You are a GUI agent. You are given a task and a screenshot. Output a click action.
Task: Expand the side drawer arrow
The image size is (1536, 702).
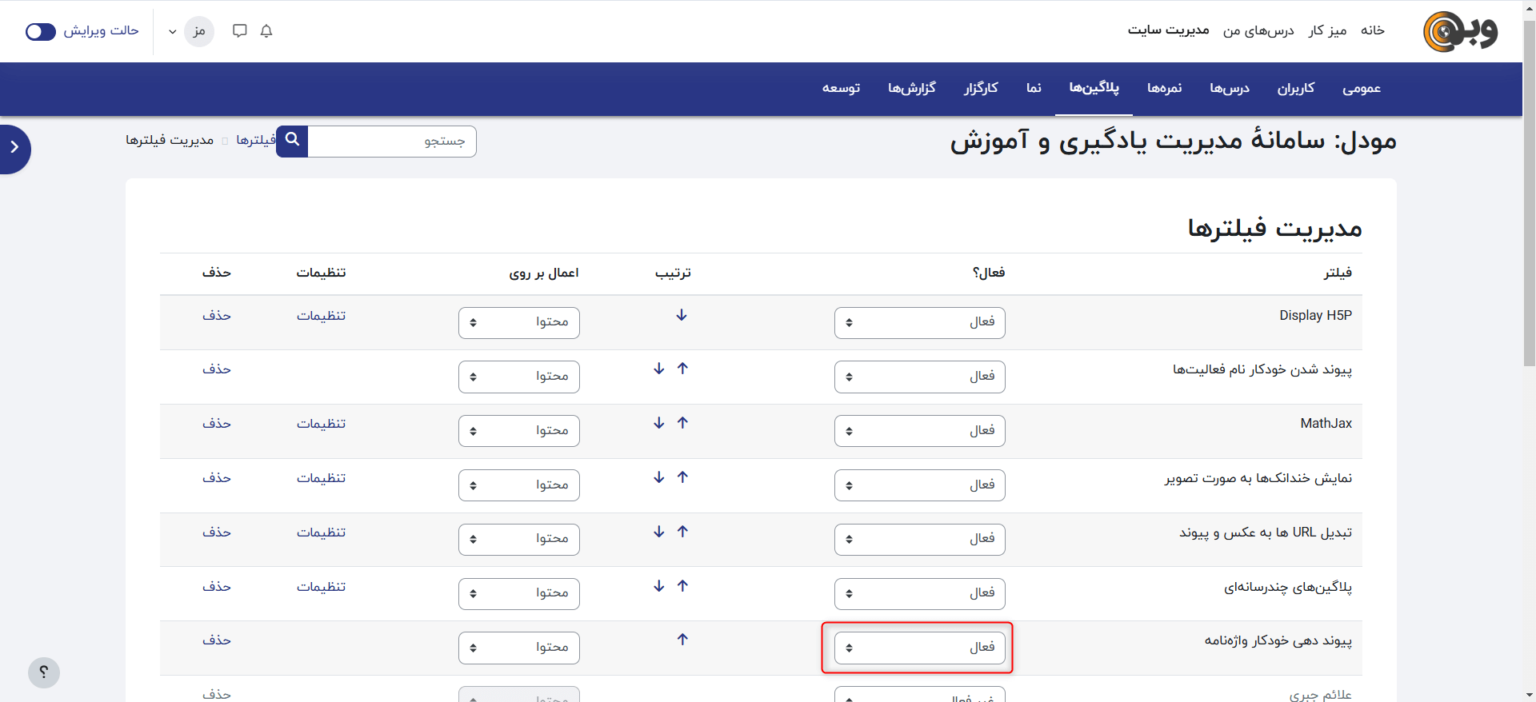[14, 147]
